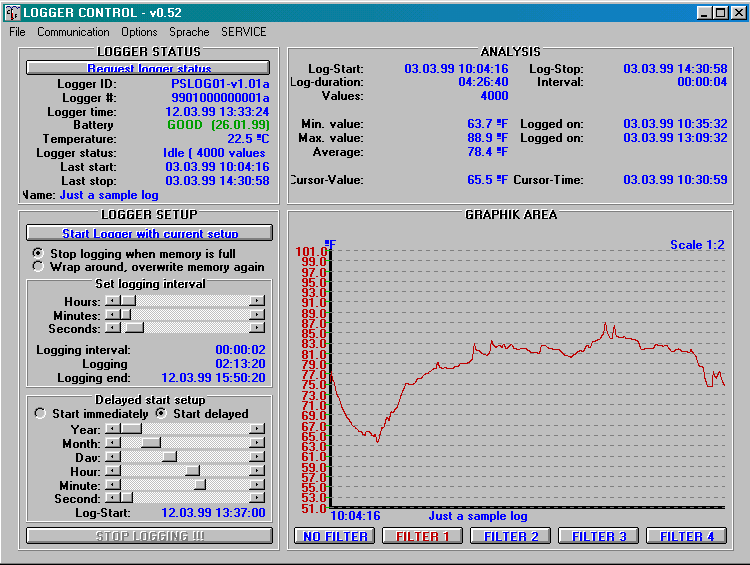Choose the Start delayed option
The image size is (750, 565).
tap(161, 413)
